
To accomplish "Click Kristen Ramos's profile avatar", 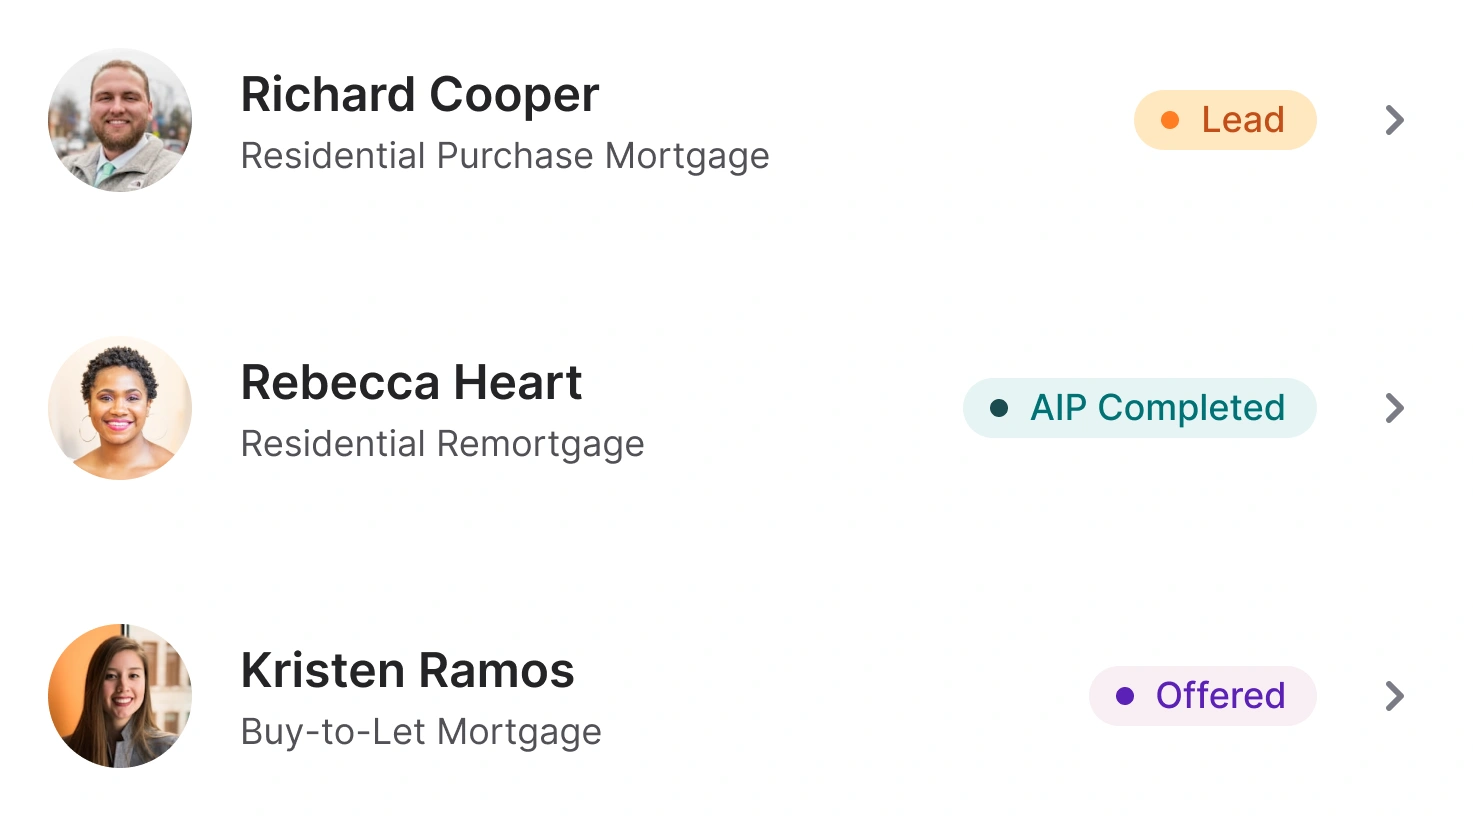I will tap(119, 696).
